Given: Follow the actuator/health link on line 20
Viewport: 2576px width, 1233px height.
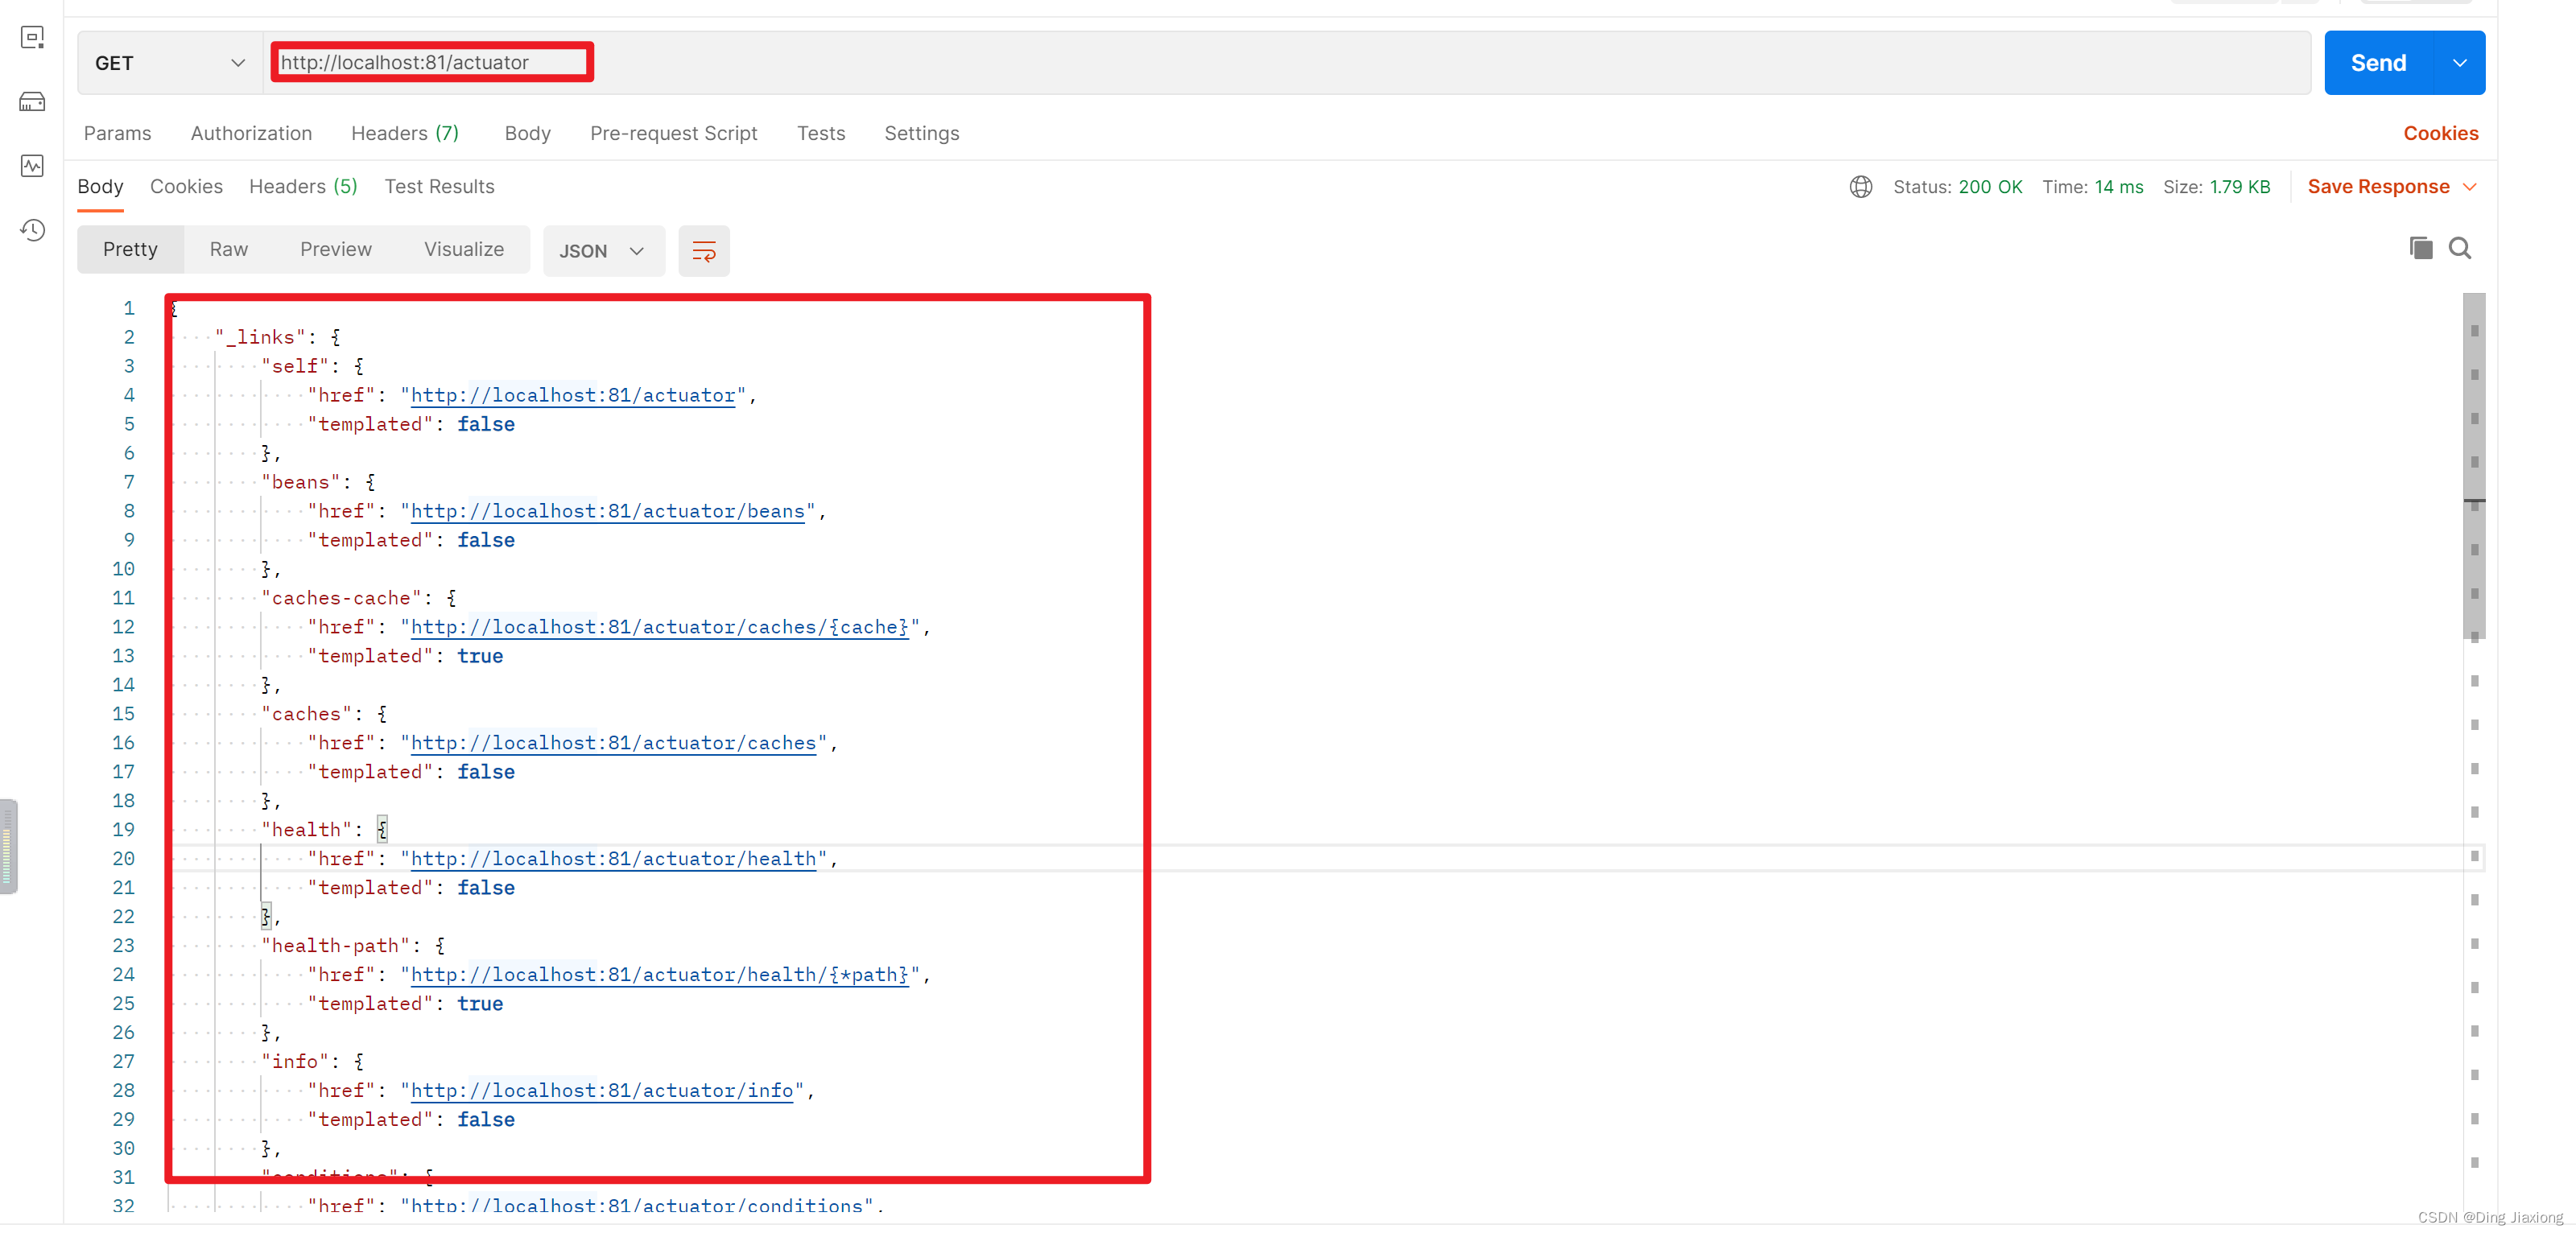Looking at the screenshot, I should (x=614, y=860).
